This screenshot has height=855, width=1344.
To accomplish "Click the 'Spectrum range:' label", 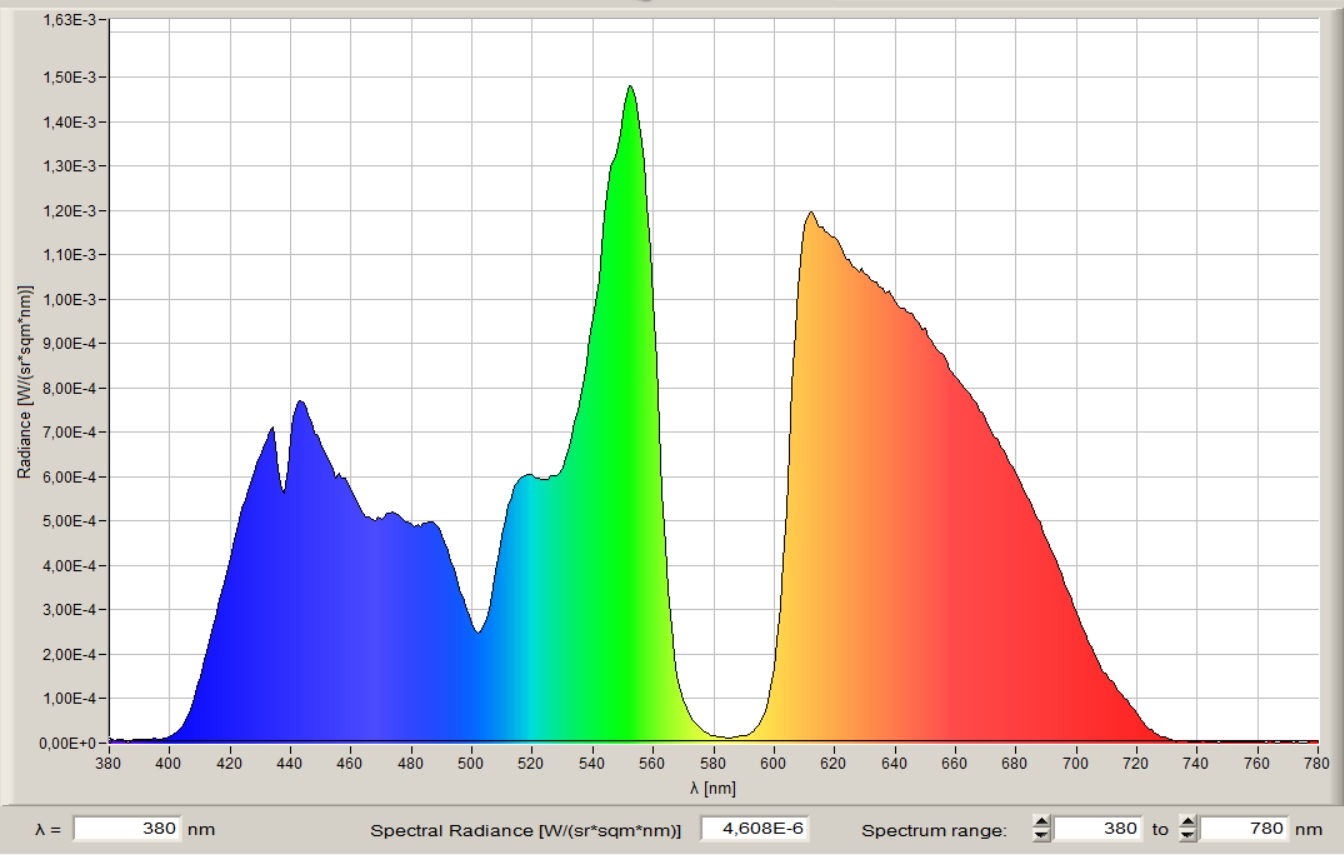I will coord(933,830).
